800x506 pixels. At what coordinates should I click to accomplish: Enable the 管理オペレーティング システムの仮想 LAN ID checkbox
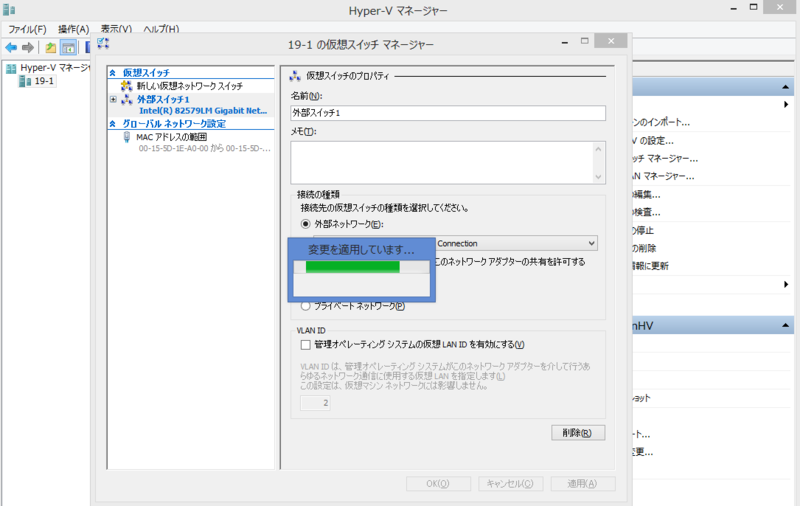point(306,345)
